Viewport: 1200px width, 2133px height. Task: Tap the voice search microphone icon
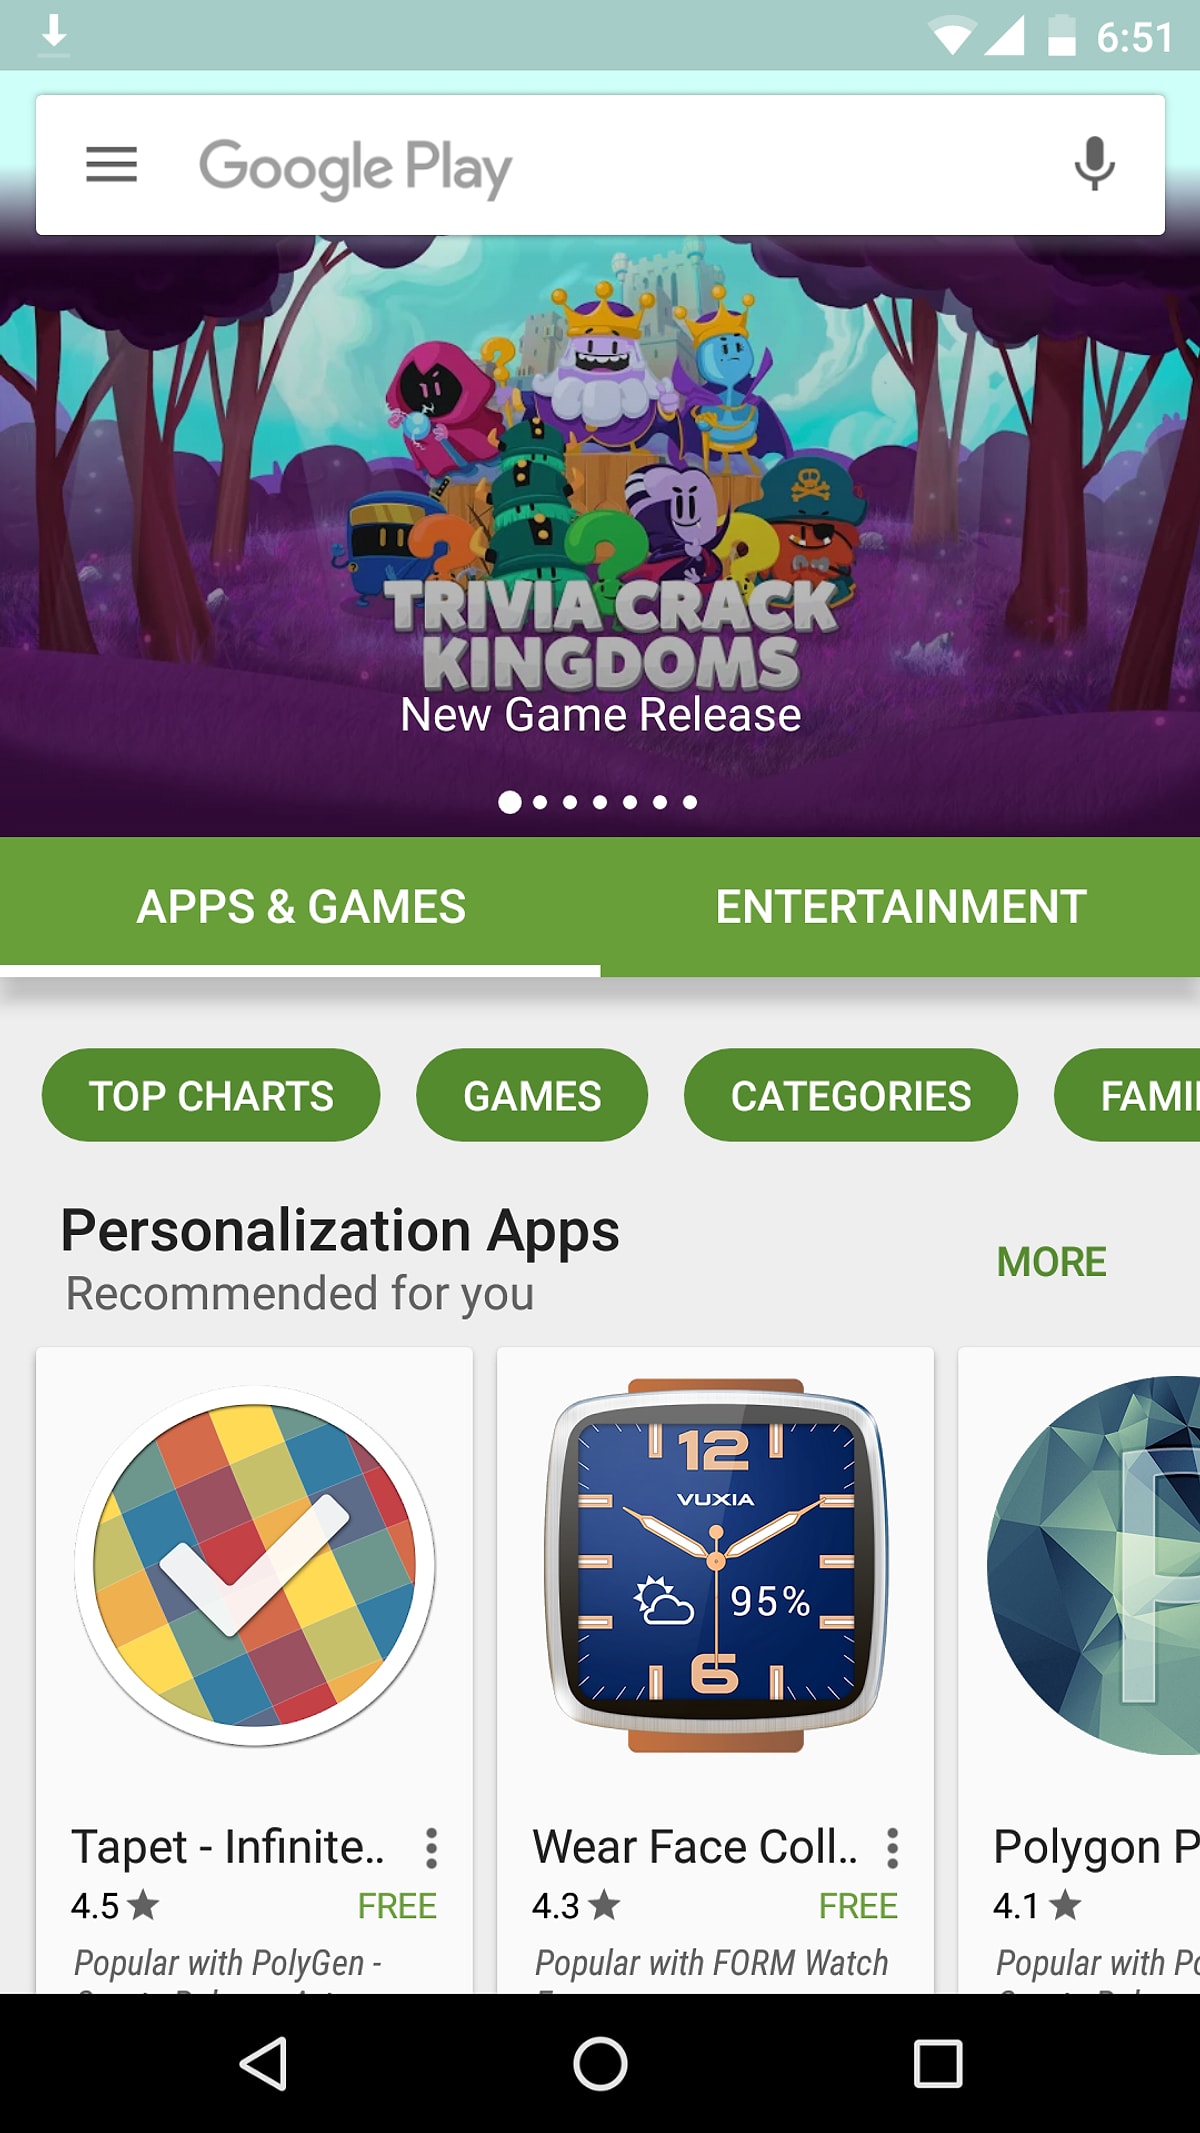pyautogui.click(x=1095, y=164)
